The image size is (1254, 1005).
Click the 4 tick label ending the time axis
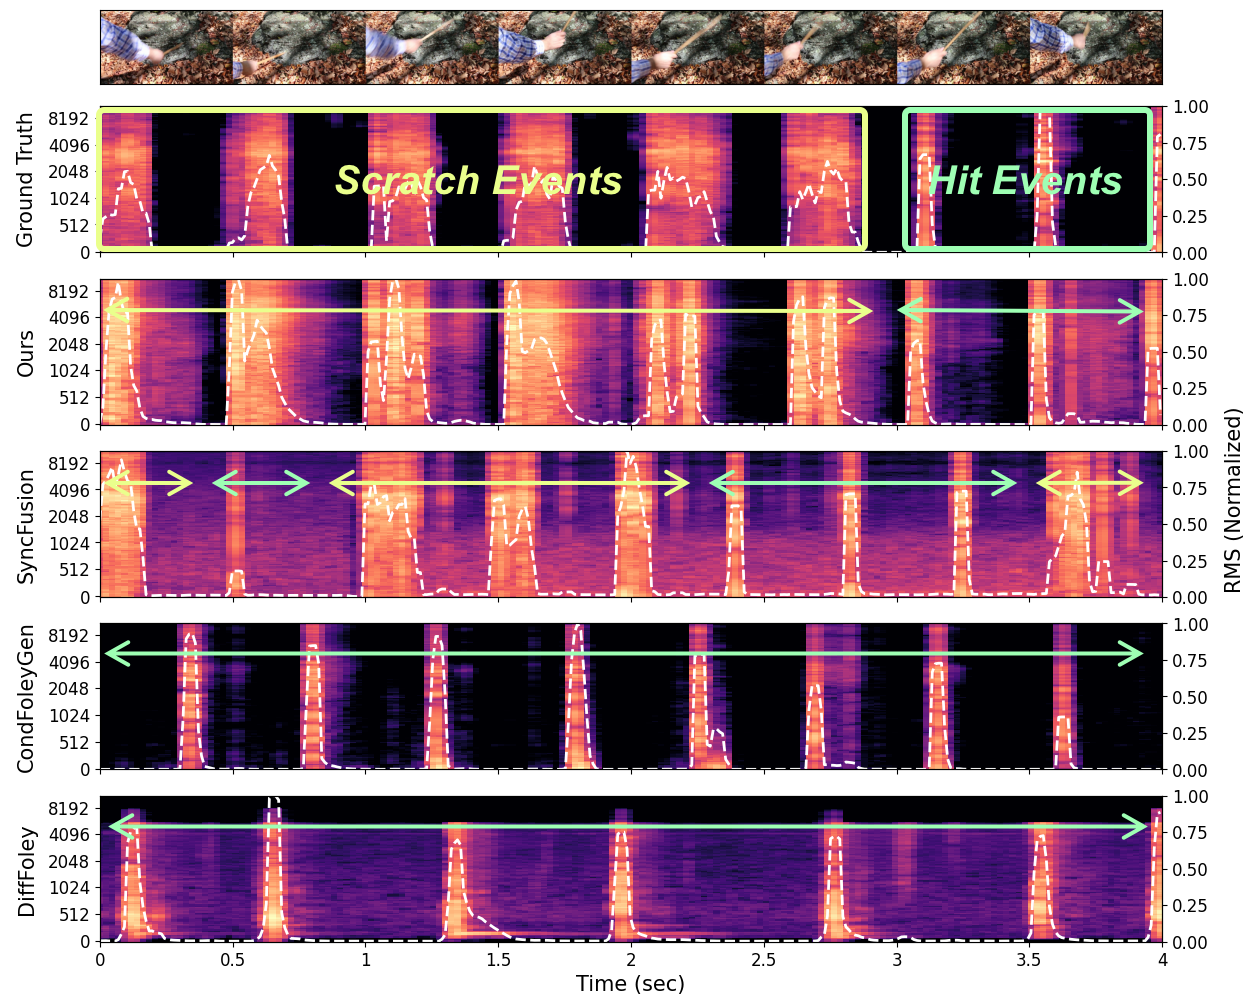point(1162,960)
